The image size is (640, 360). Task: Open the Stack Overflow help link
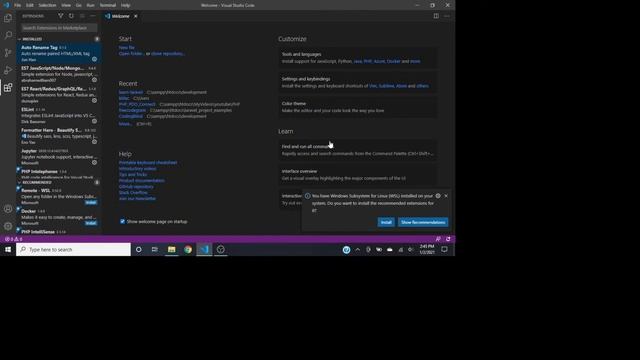point(133,192)
